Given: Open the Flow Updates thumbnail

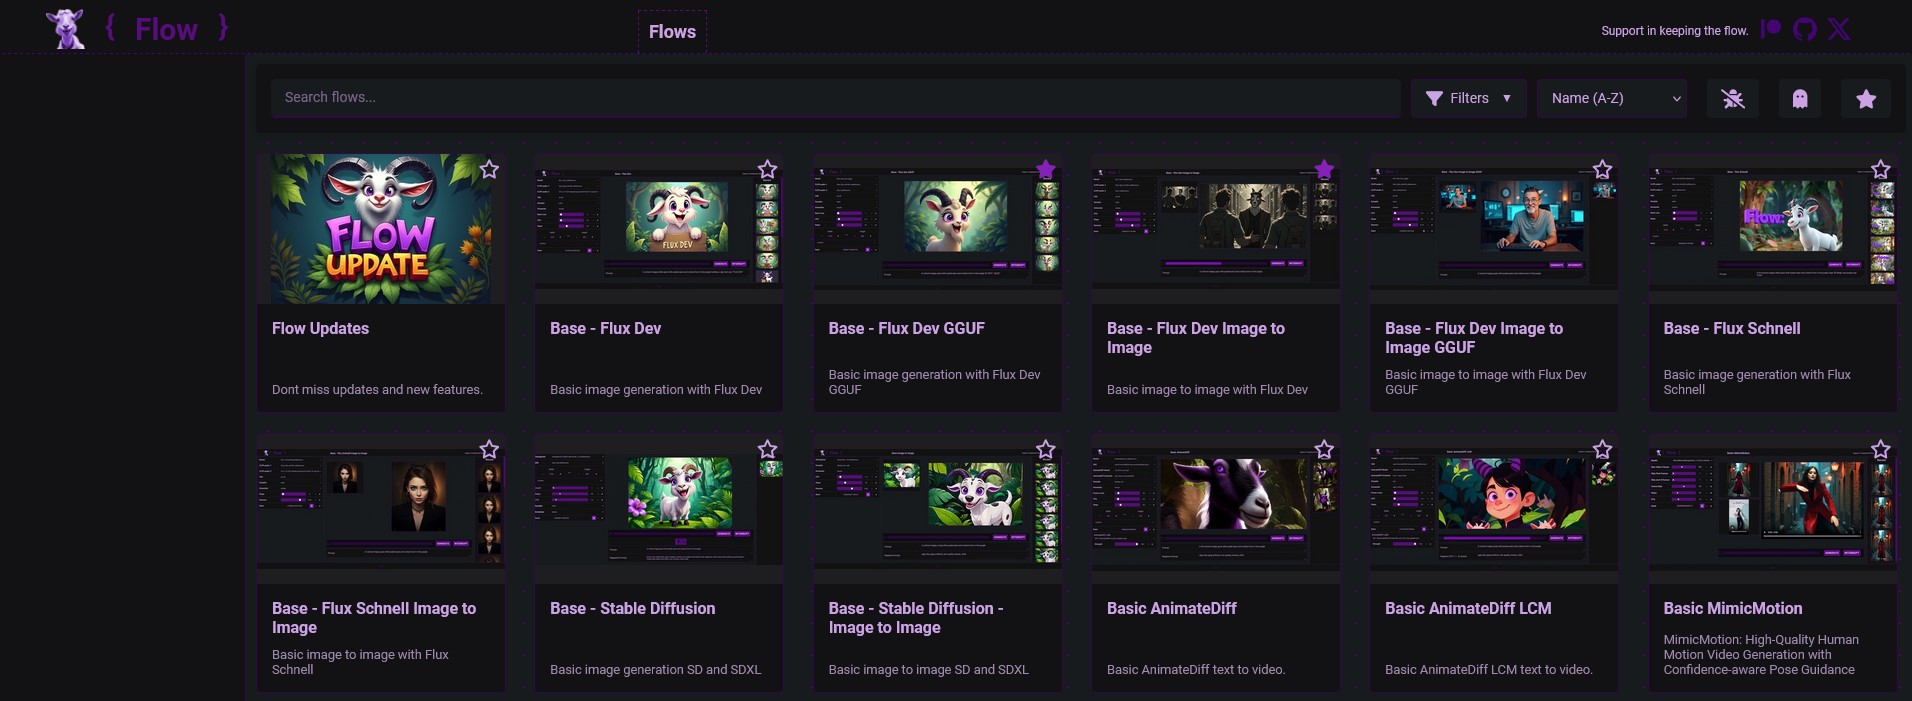Looking at the screenshot, I should pyautogui.click(x=381, y=228).
